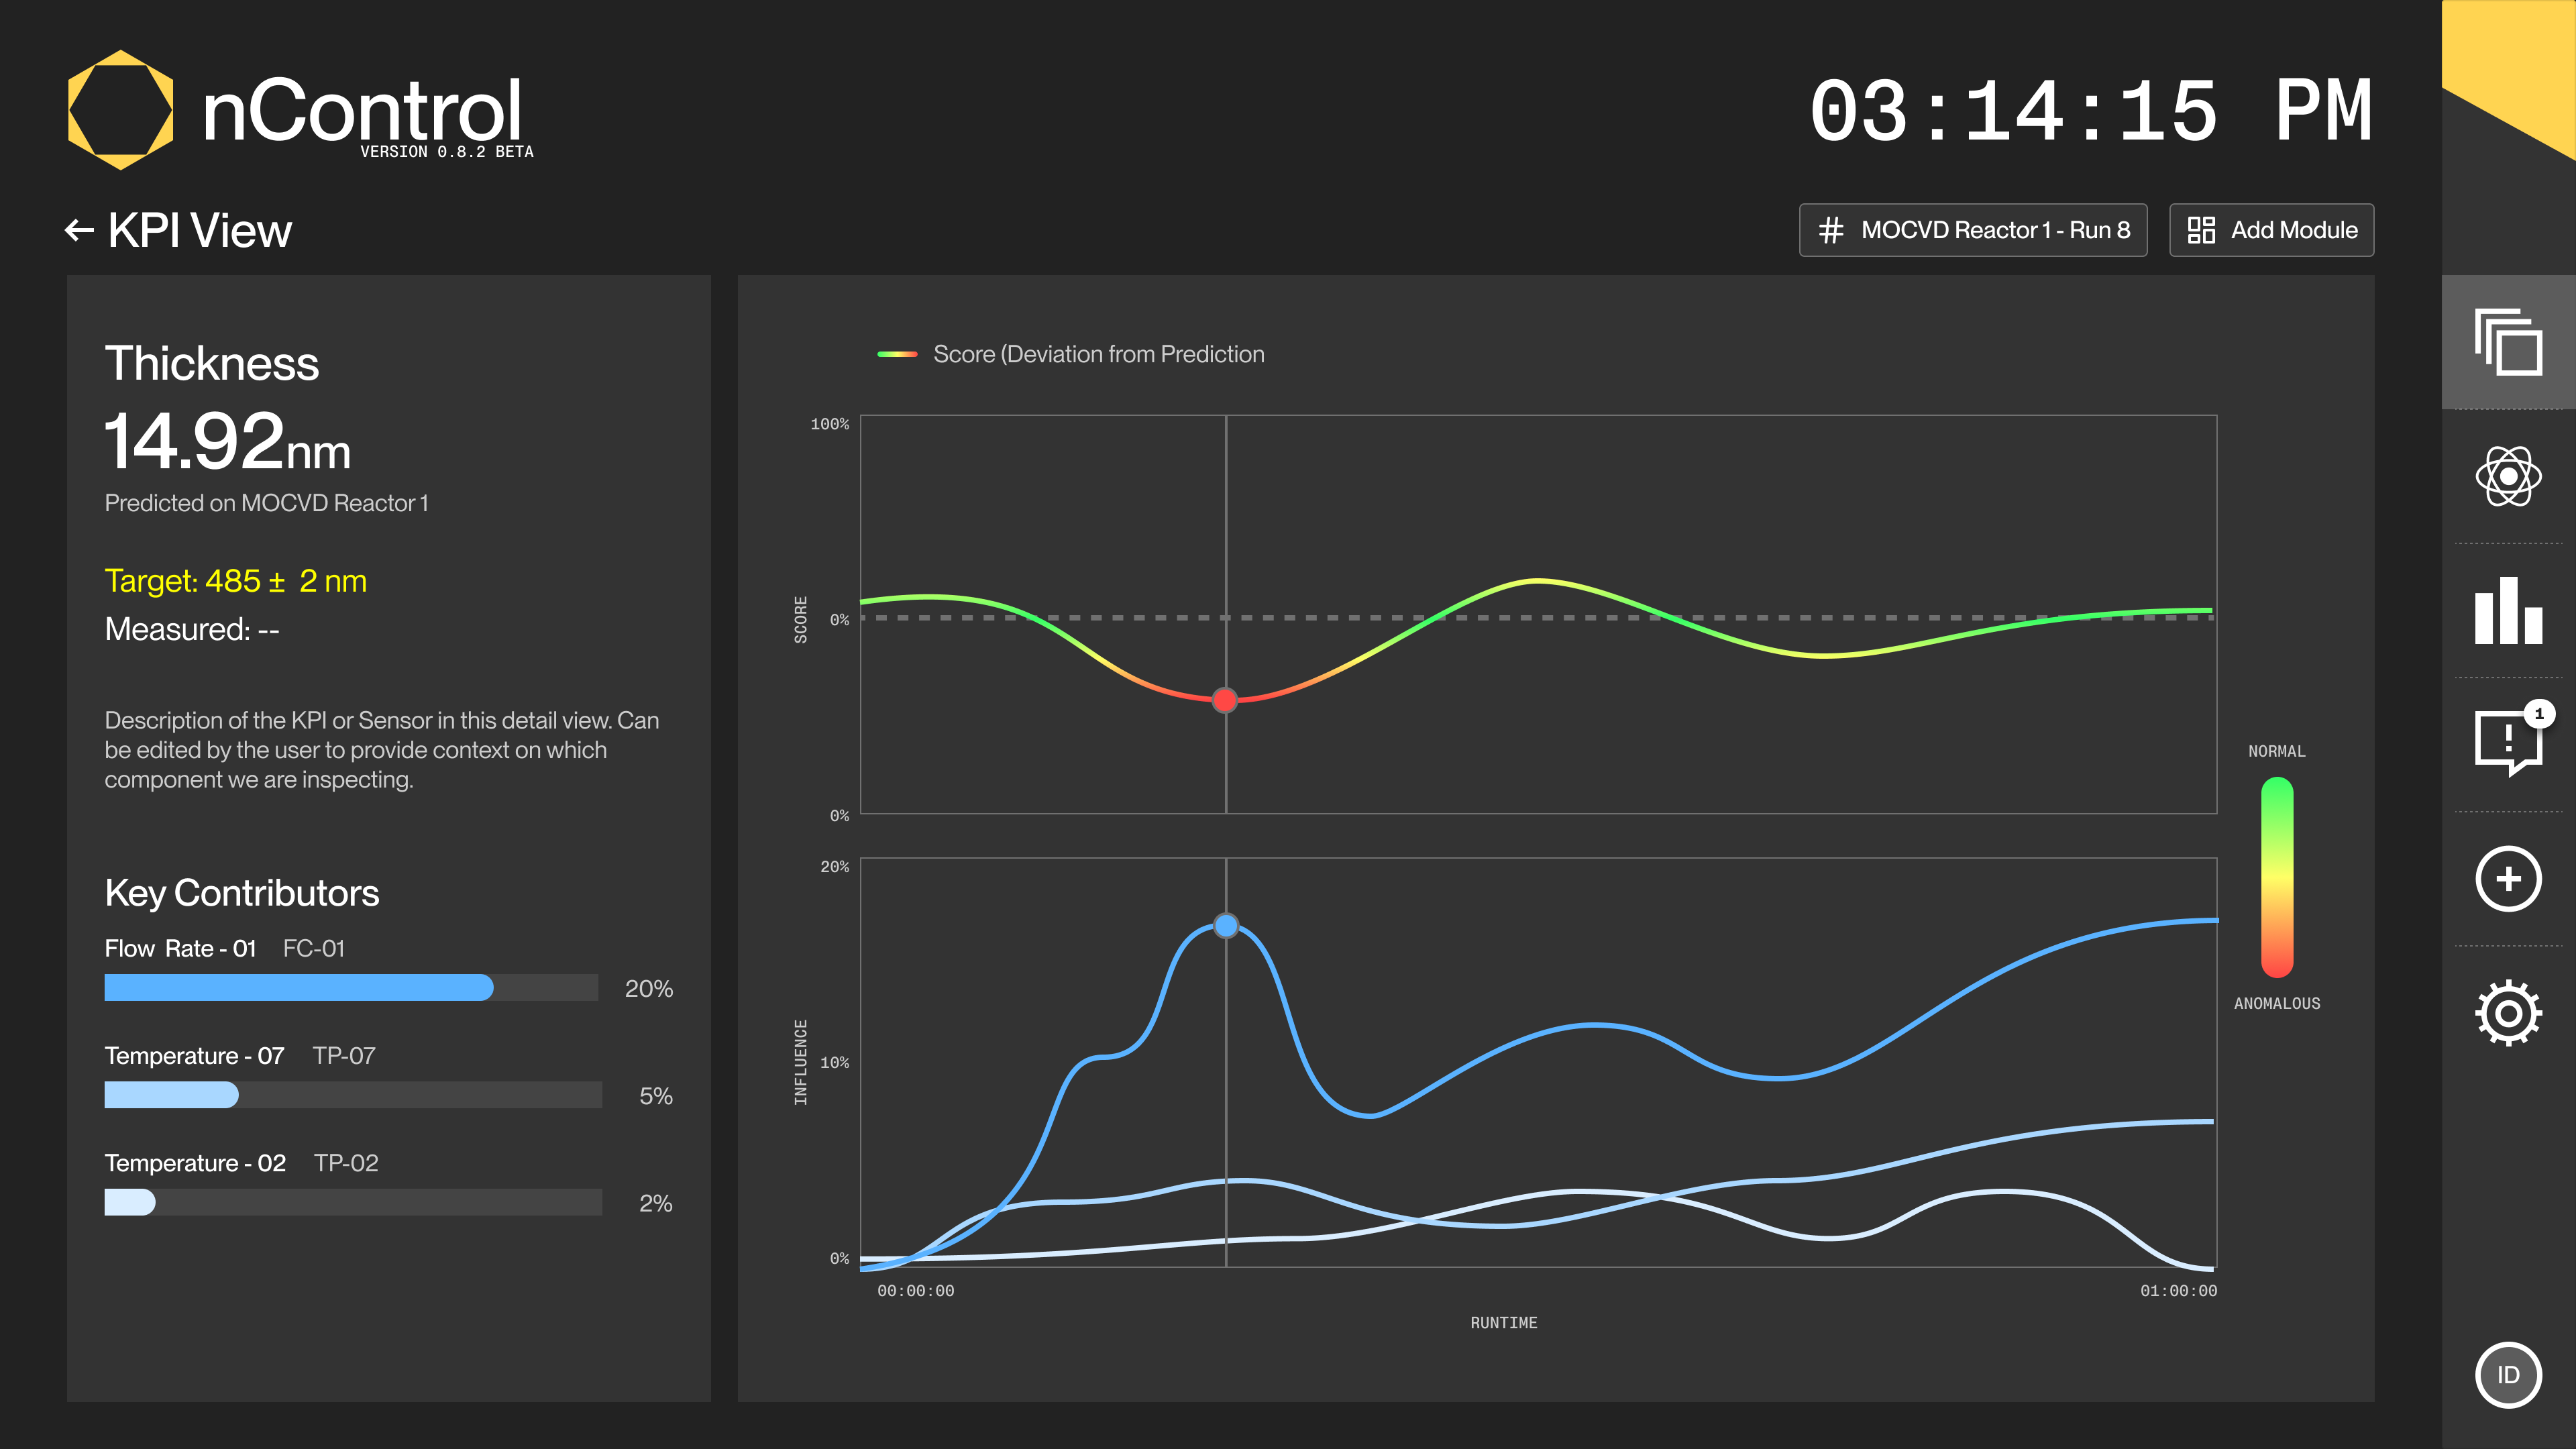Click the Normal-Anomalous color gradient scale

tap(2276, 877)
